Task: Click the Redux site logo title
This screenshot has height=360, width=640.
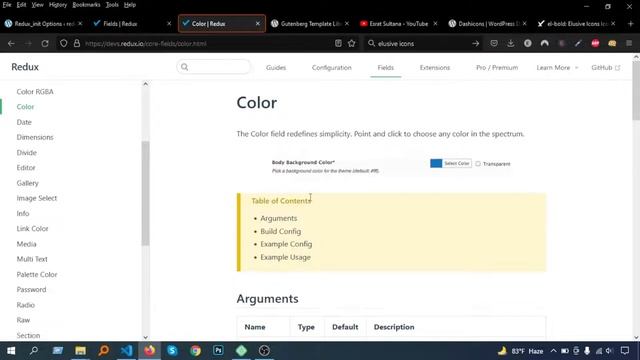Action: click(x=25, y=67)
